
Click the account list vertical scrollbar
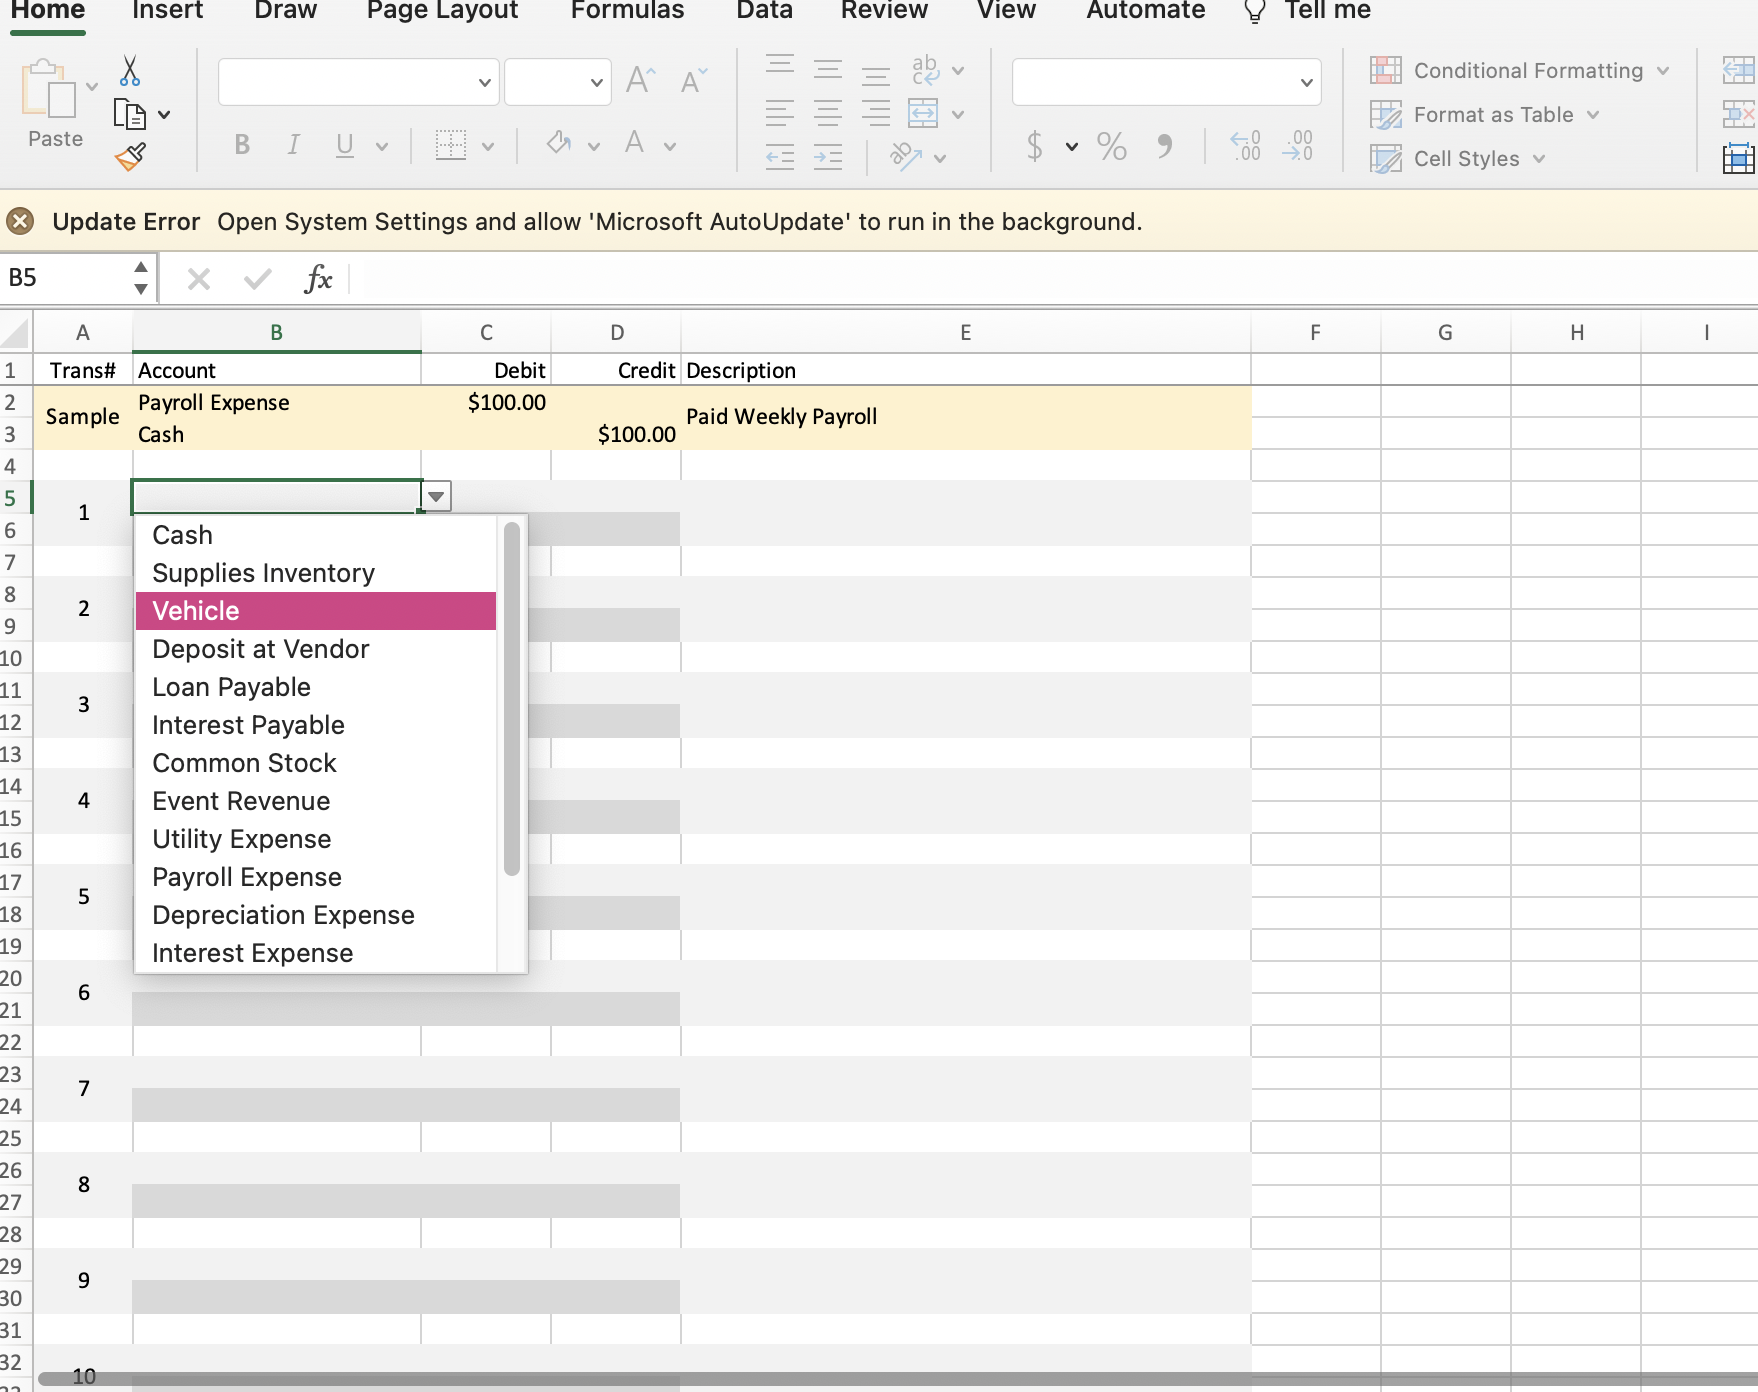(512, 699)
